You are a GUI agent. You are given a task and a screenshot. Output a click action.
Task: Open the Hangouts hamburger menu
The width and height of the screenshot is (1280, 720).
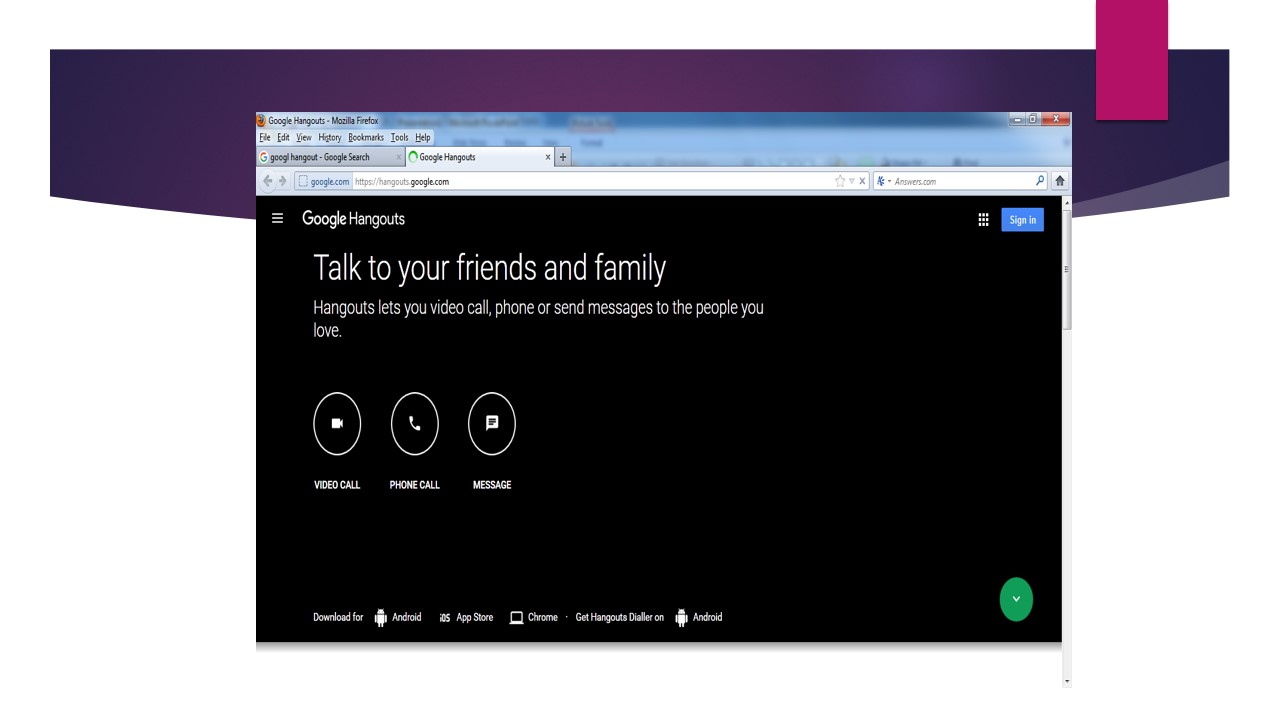tap(277, 220)
